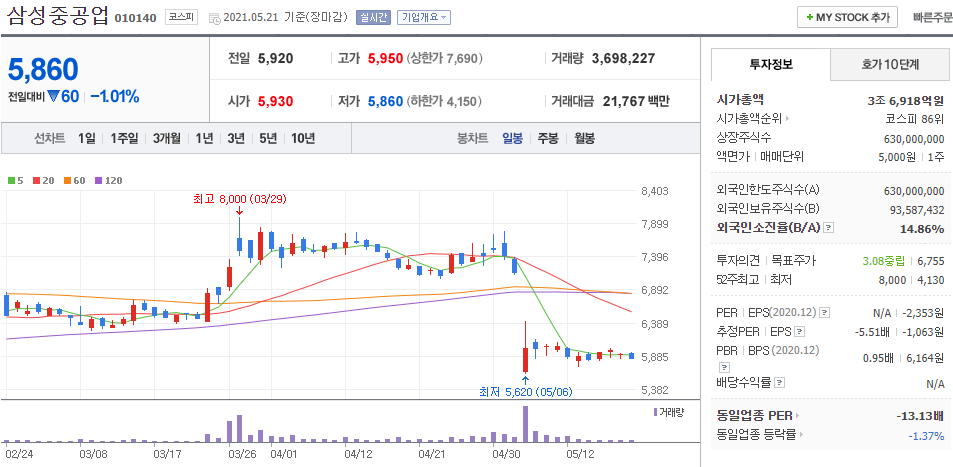Select the 1일 line chart period

(x=87, y=138)
